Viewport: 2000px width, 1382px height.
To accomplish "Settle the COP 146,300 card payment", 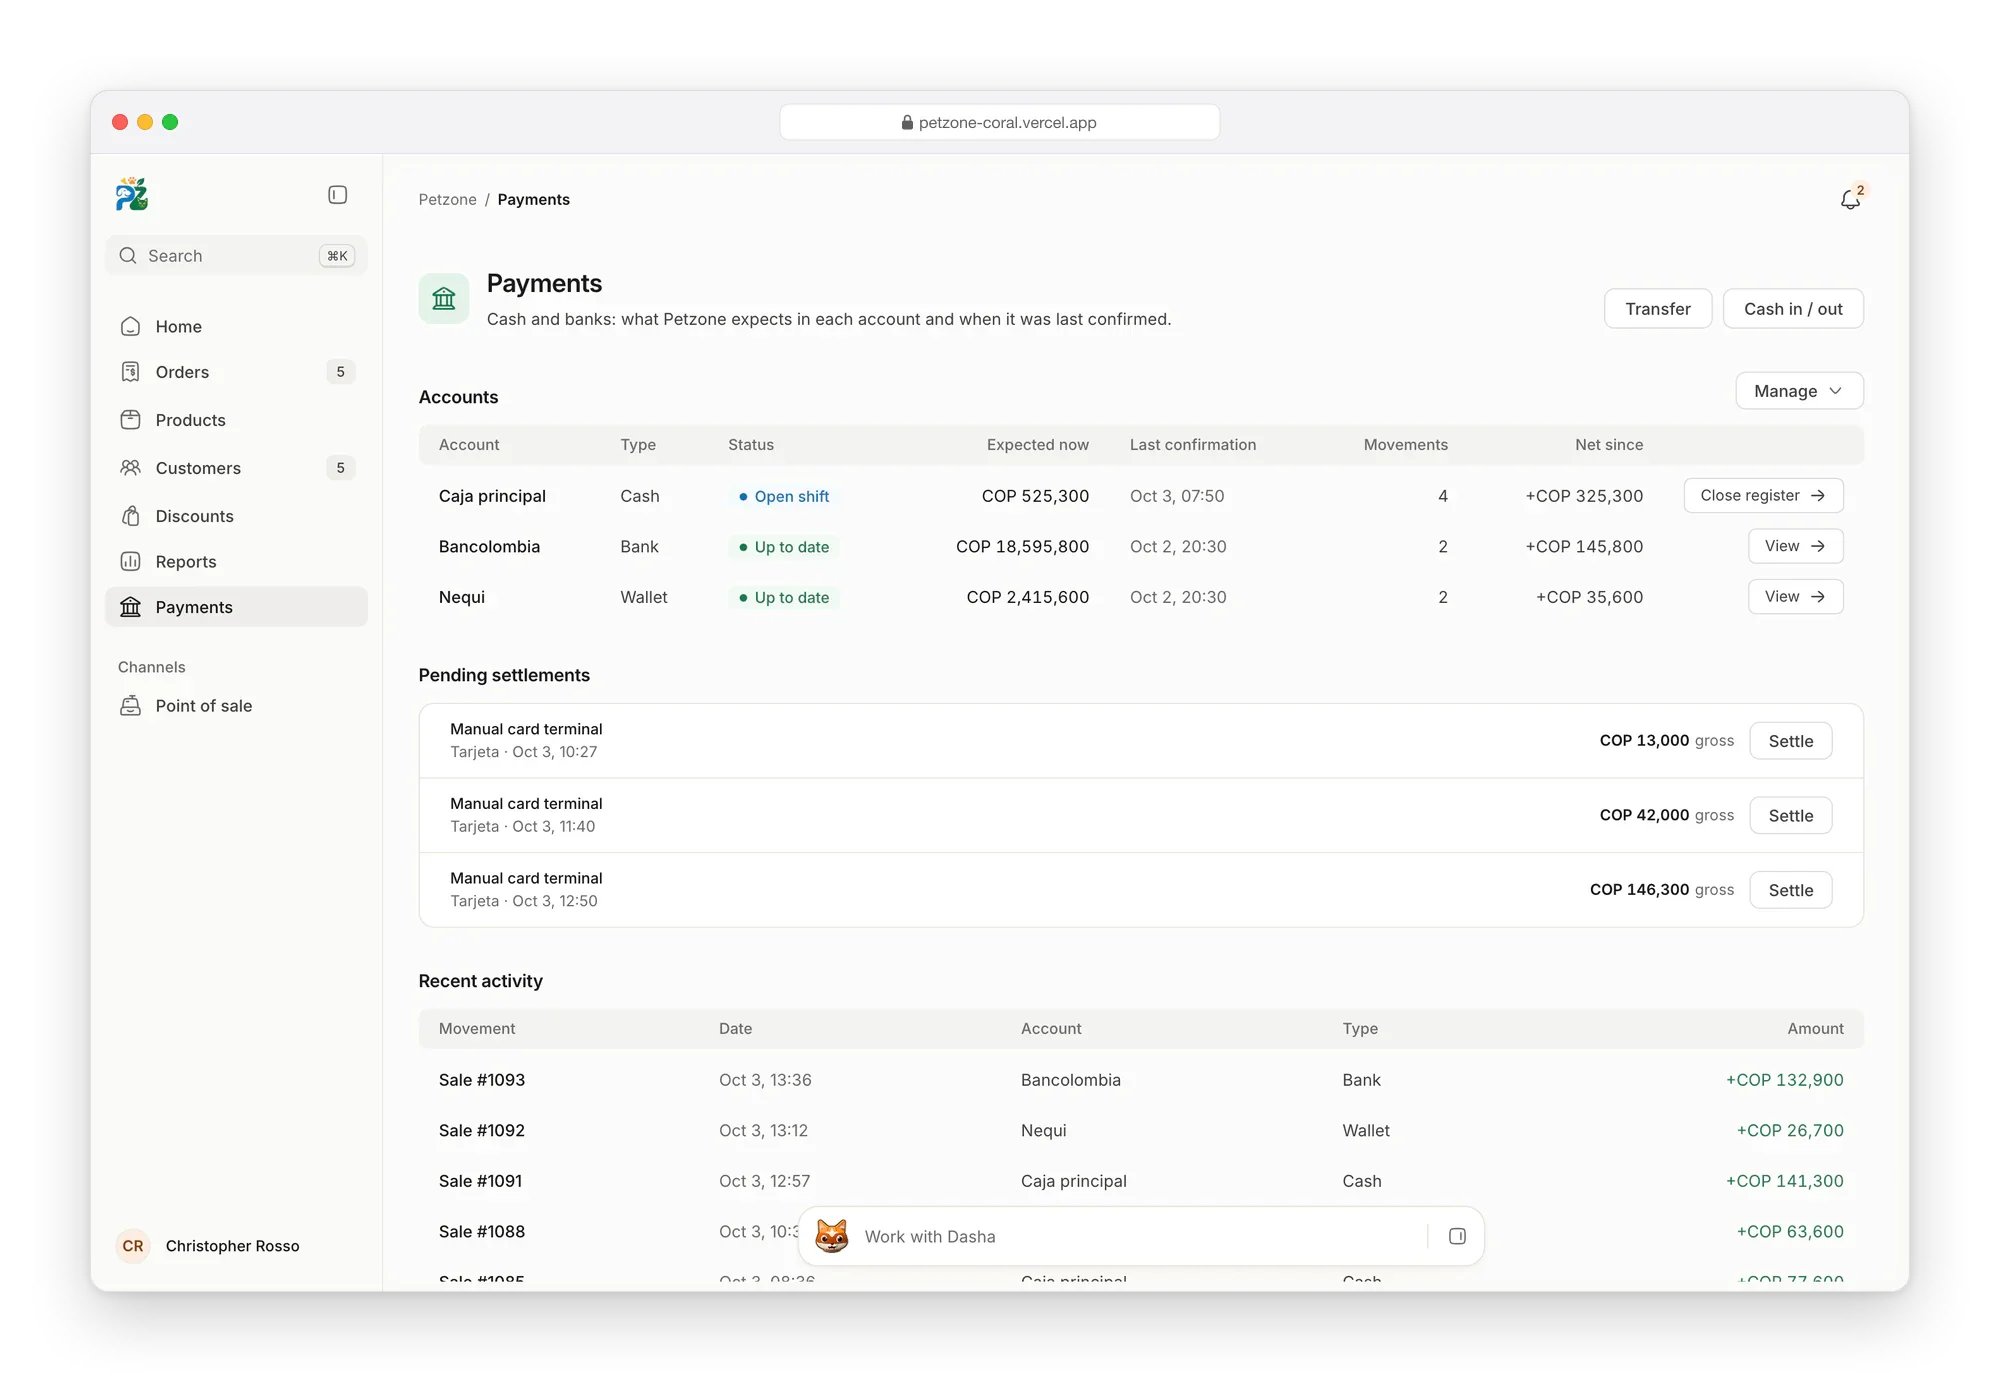I will click(x=1790, y=890).
